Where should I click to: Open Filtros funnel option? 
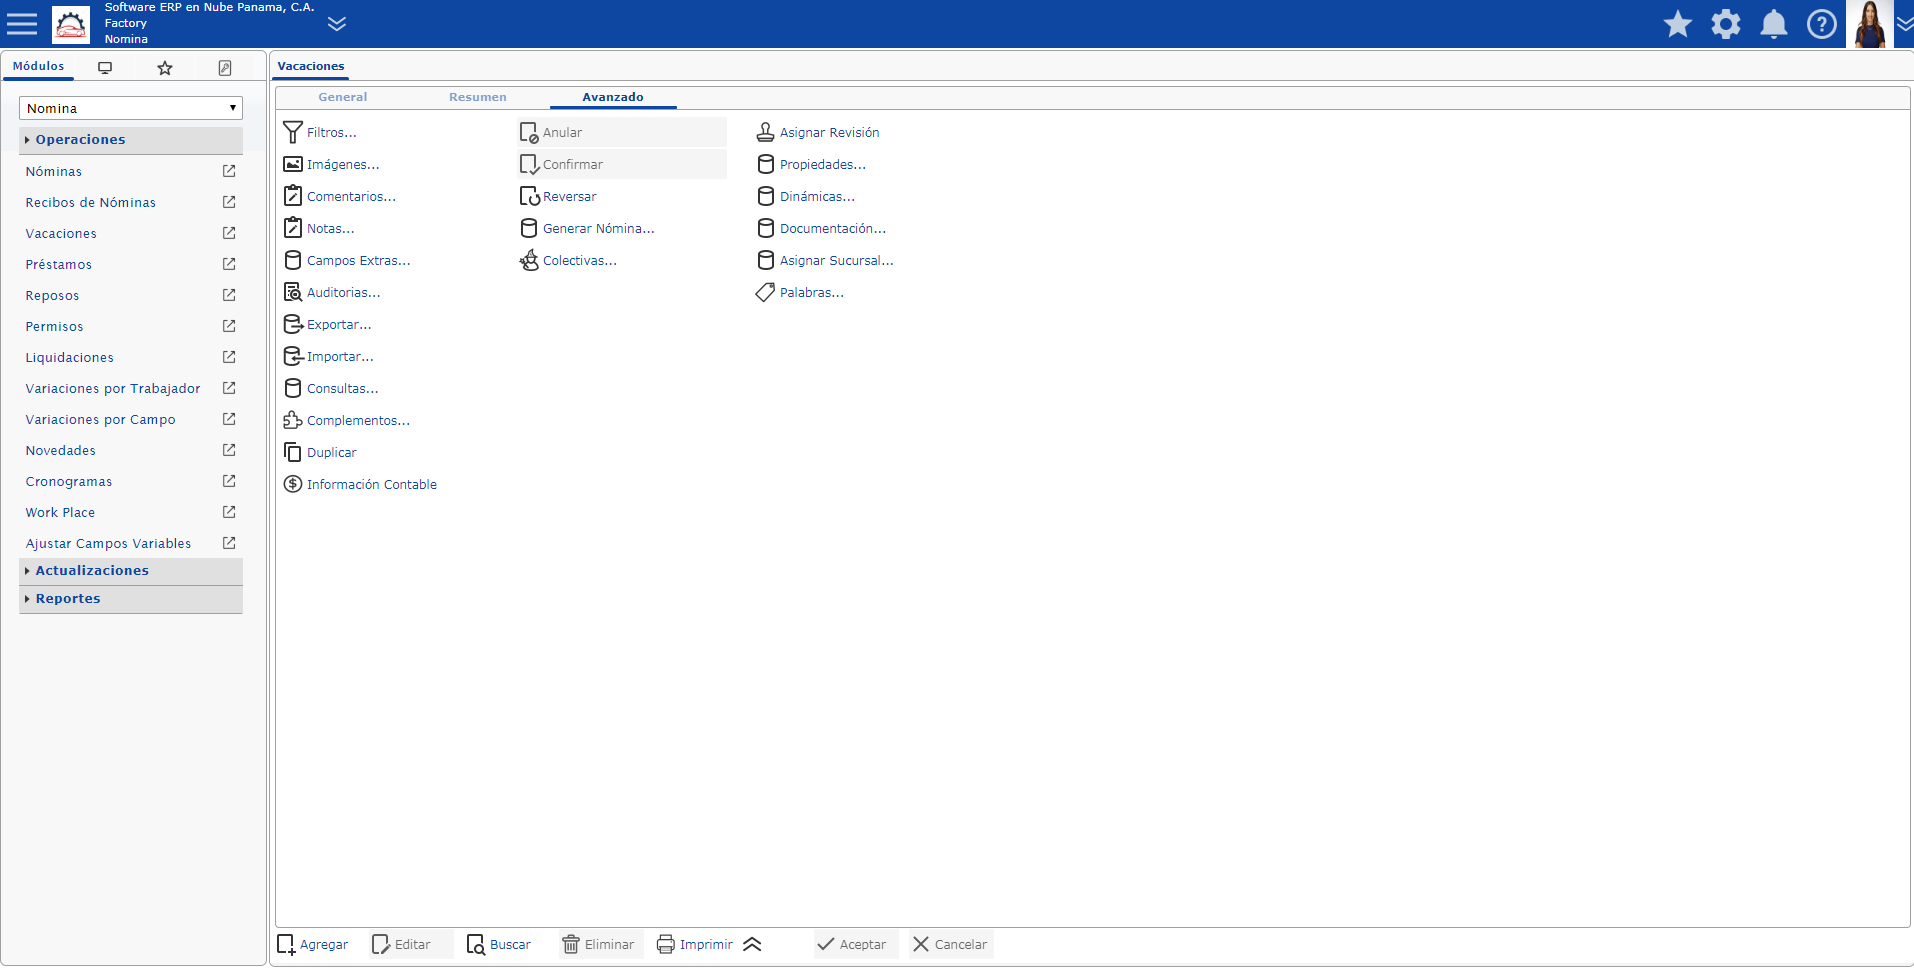[320, 132]
